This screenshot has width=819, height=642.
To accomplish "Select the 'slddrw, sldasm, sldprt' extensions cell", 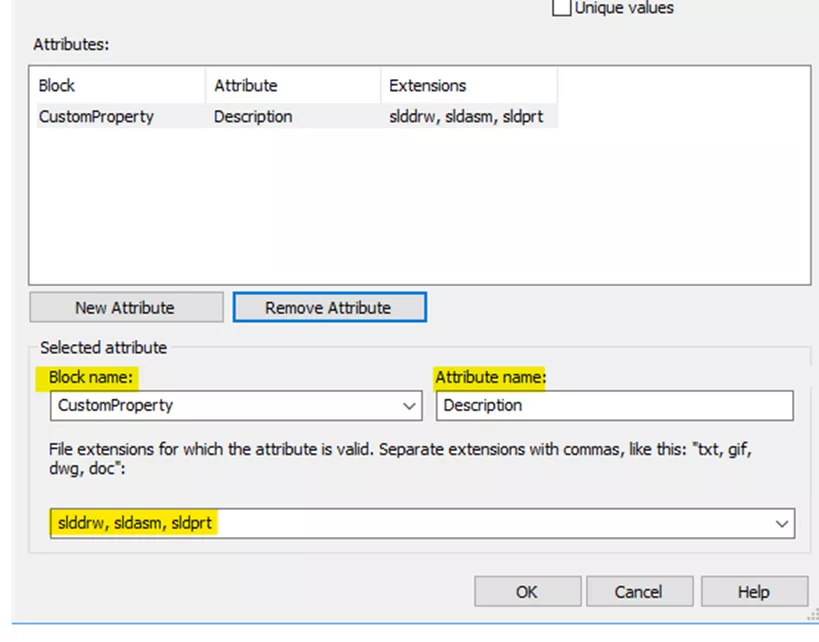I will [x=466, y=116].
